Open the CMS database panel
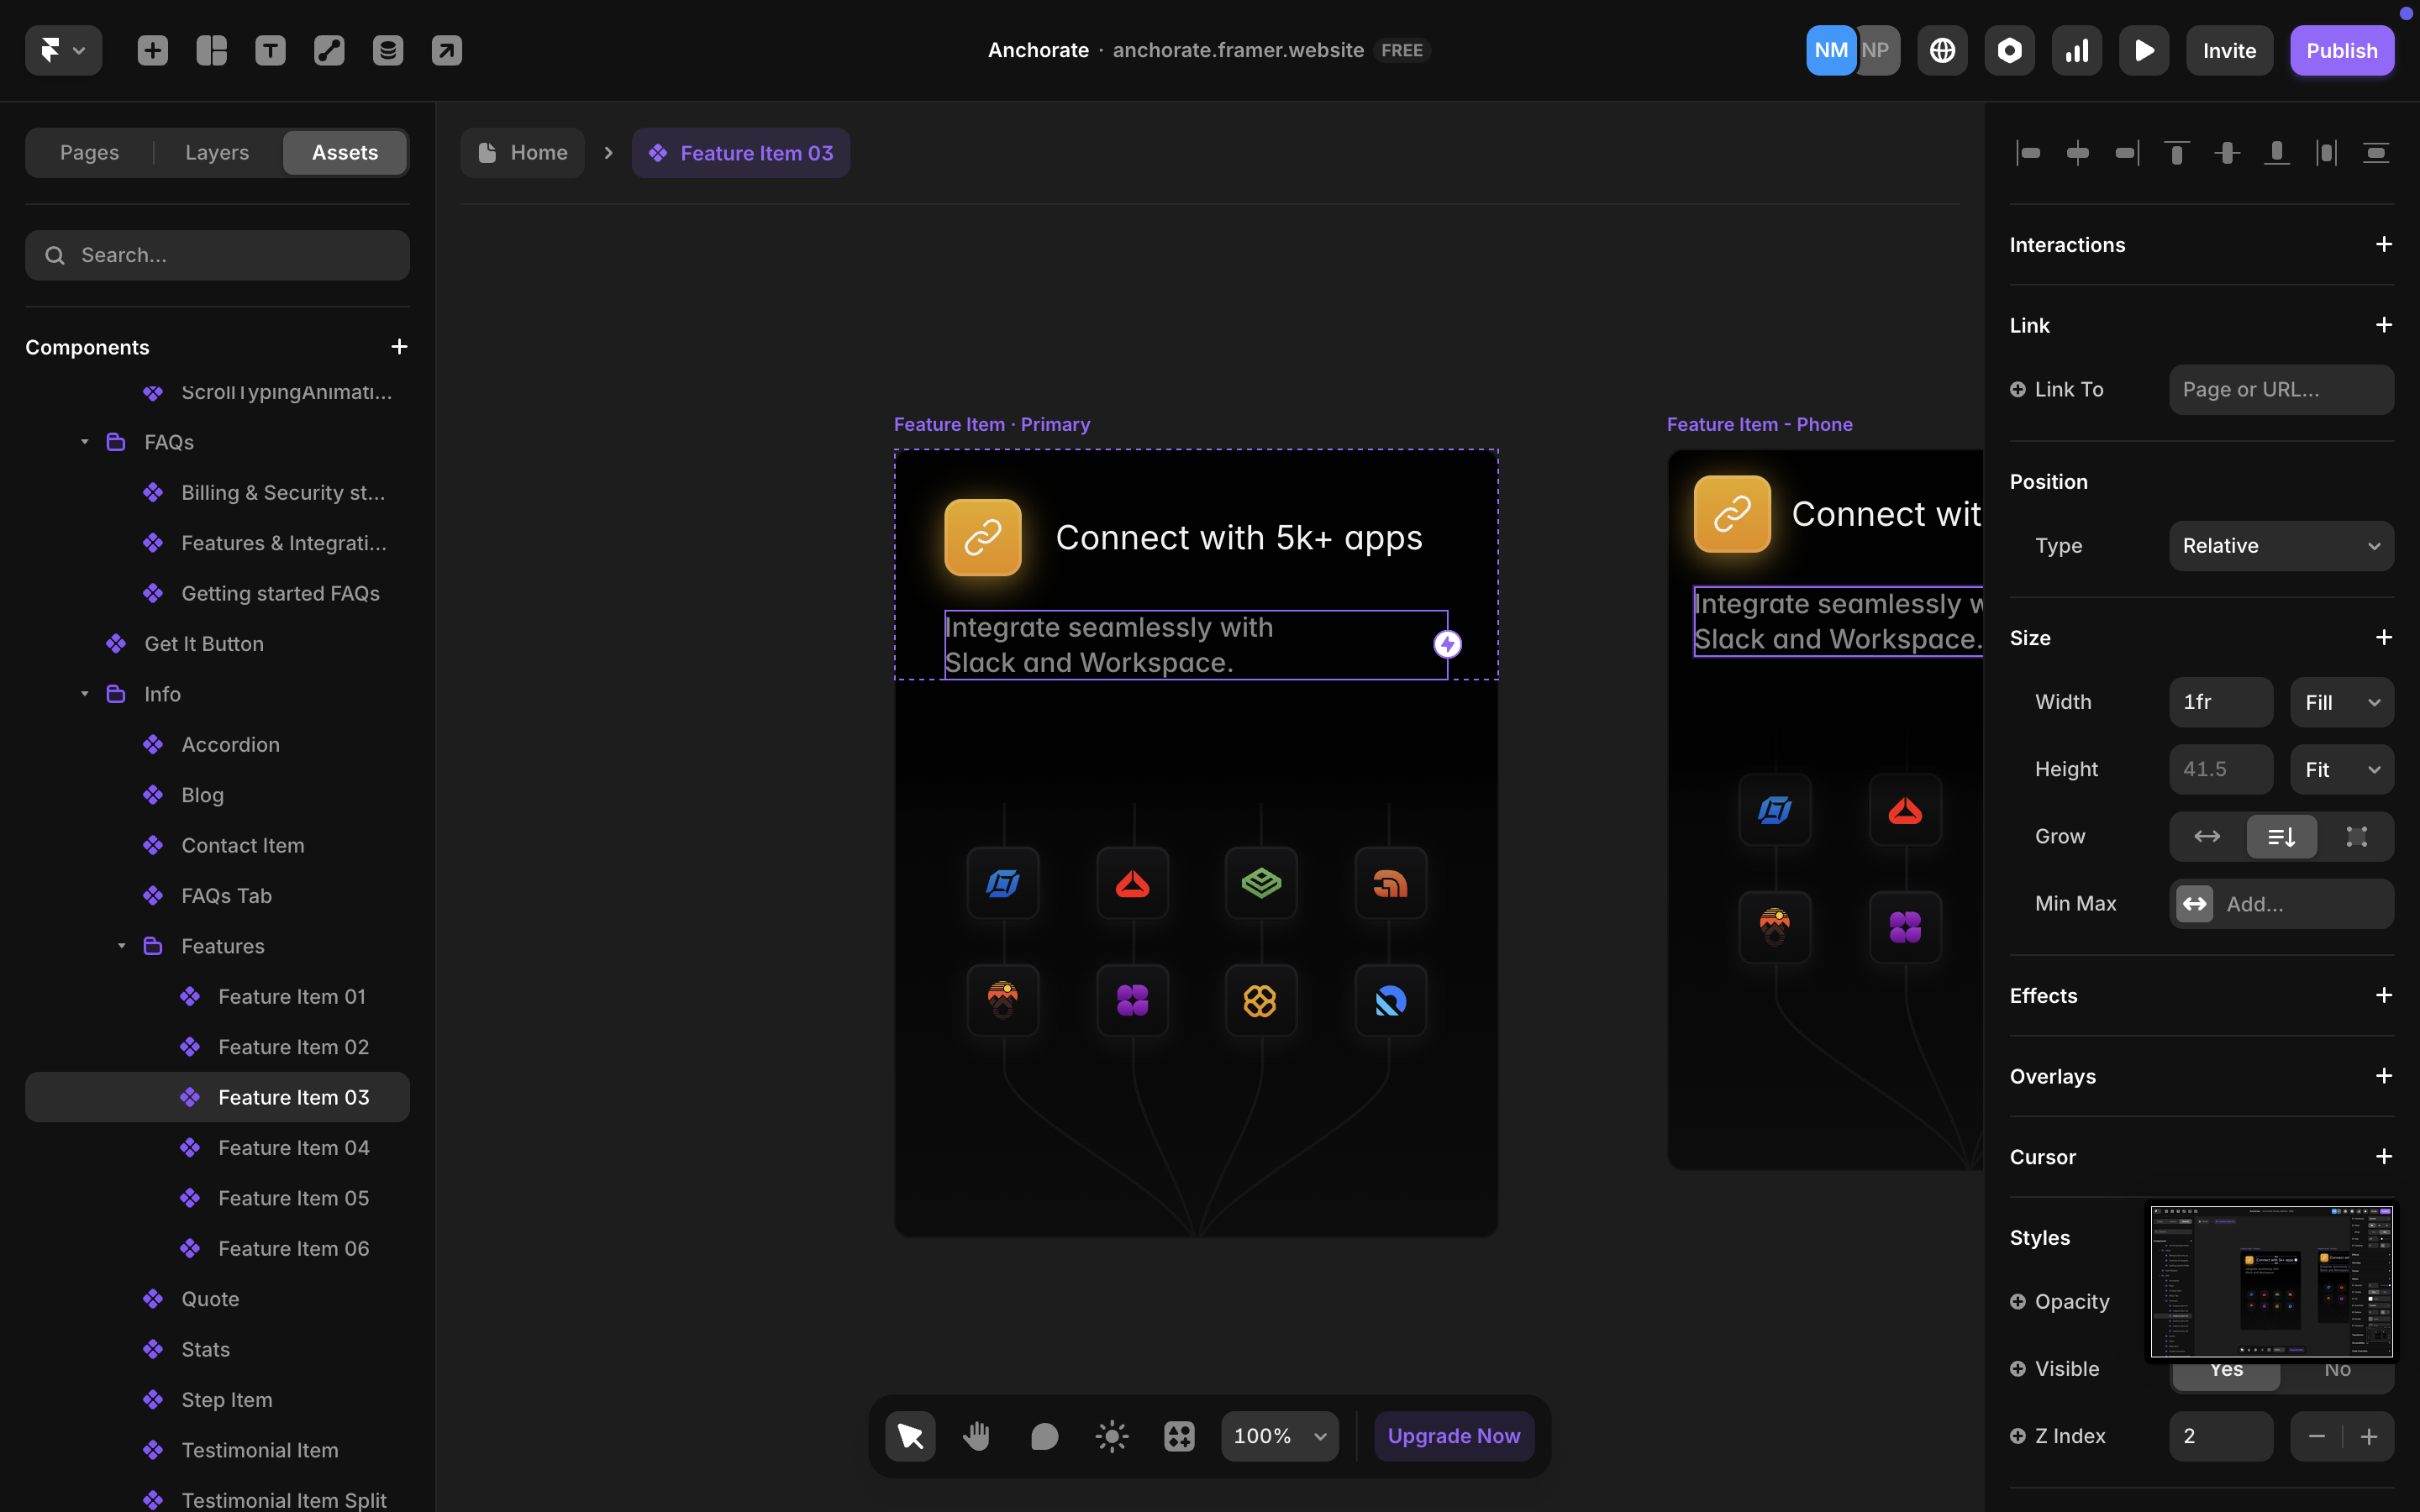Viewport: 2420px width, 1512px height. [x=388, y=50]
